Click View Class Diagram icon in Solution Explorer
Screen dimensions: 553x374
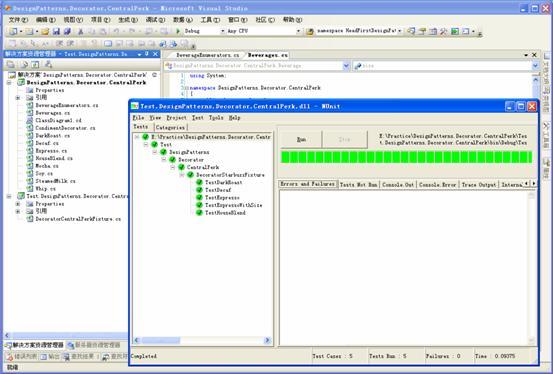coord(48,64)
